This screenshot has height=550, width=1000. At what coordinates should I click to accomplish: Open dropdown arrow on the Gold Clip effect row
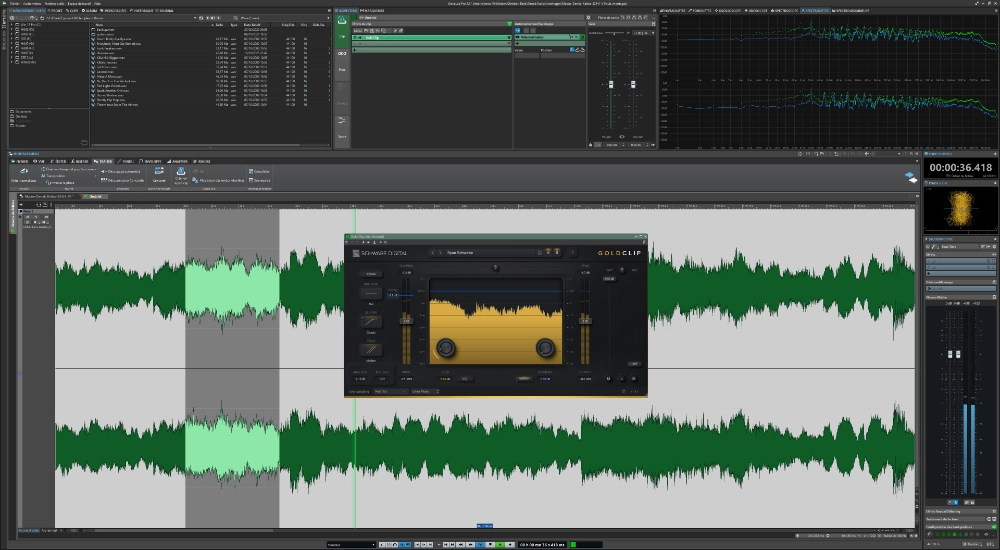click(509, 38)
